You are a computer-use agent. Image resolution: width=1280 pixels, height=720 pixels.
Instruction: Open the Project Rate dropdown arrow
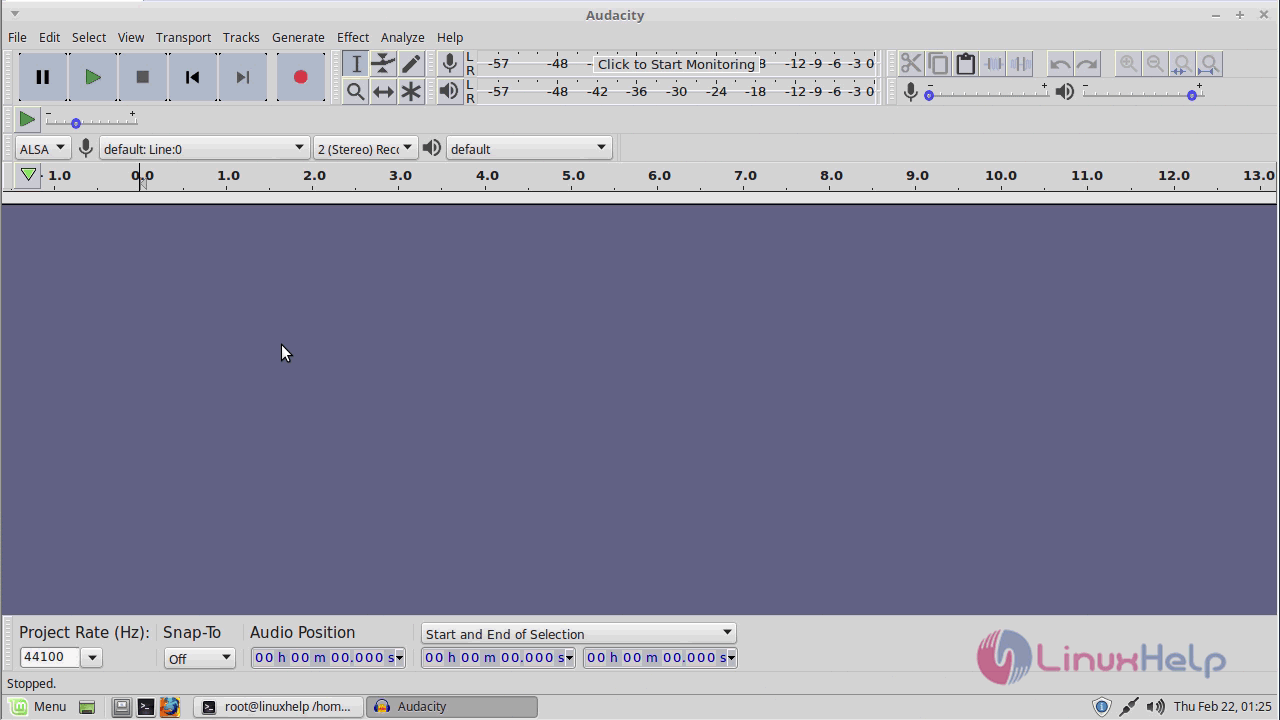click(92, 657)
